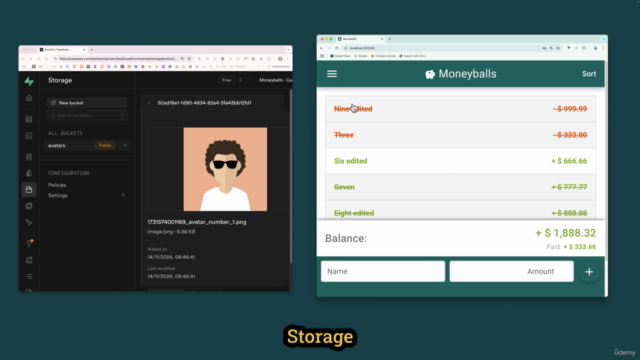Viewport: 640px width, 360px height.
Task: Select the 'Nine edited' entry row
Action: [460, 109]
